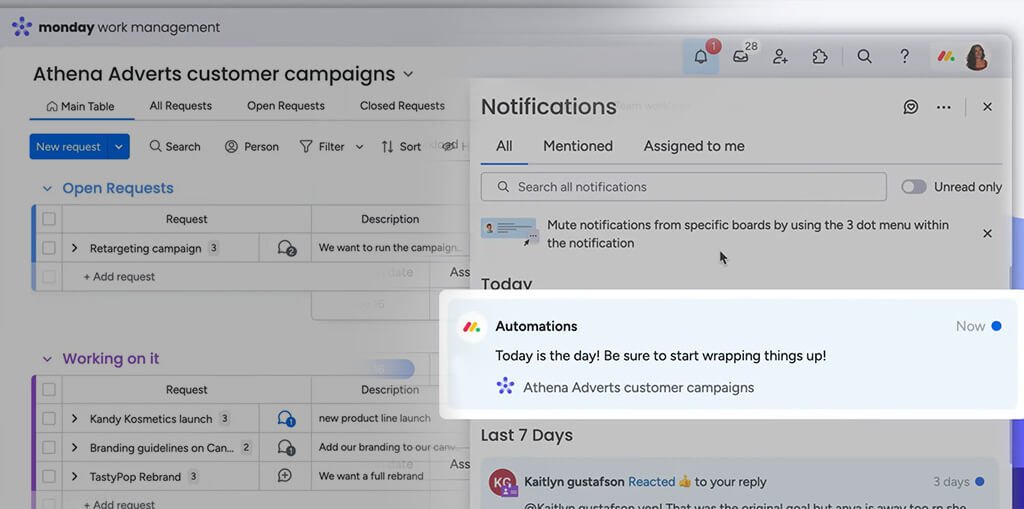Click the TastyPop Rebrand description cell
Image resolution: width=1024 pixels, height=509 pixels.
pos(390,476)
